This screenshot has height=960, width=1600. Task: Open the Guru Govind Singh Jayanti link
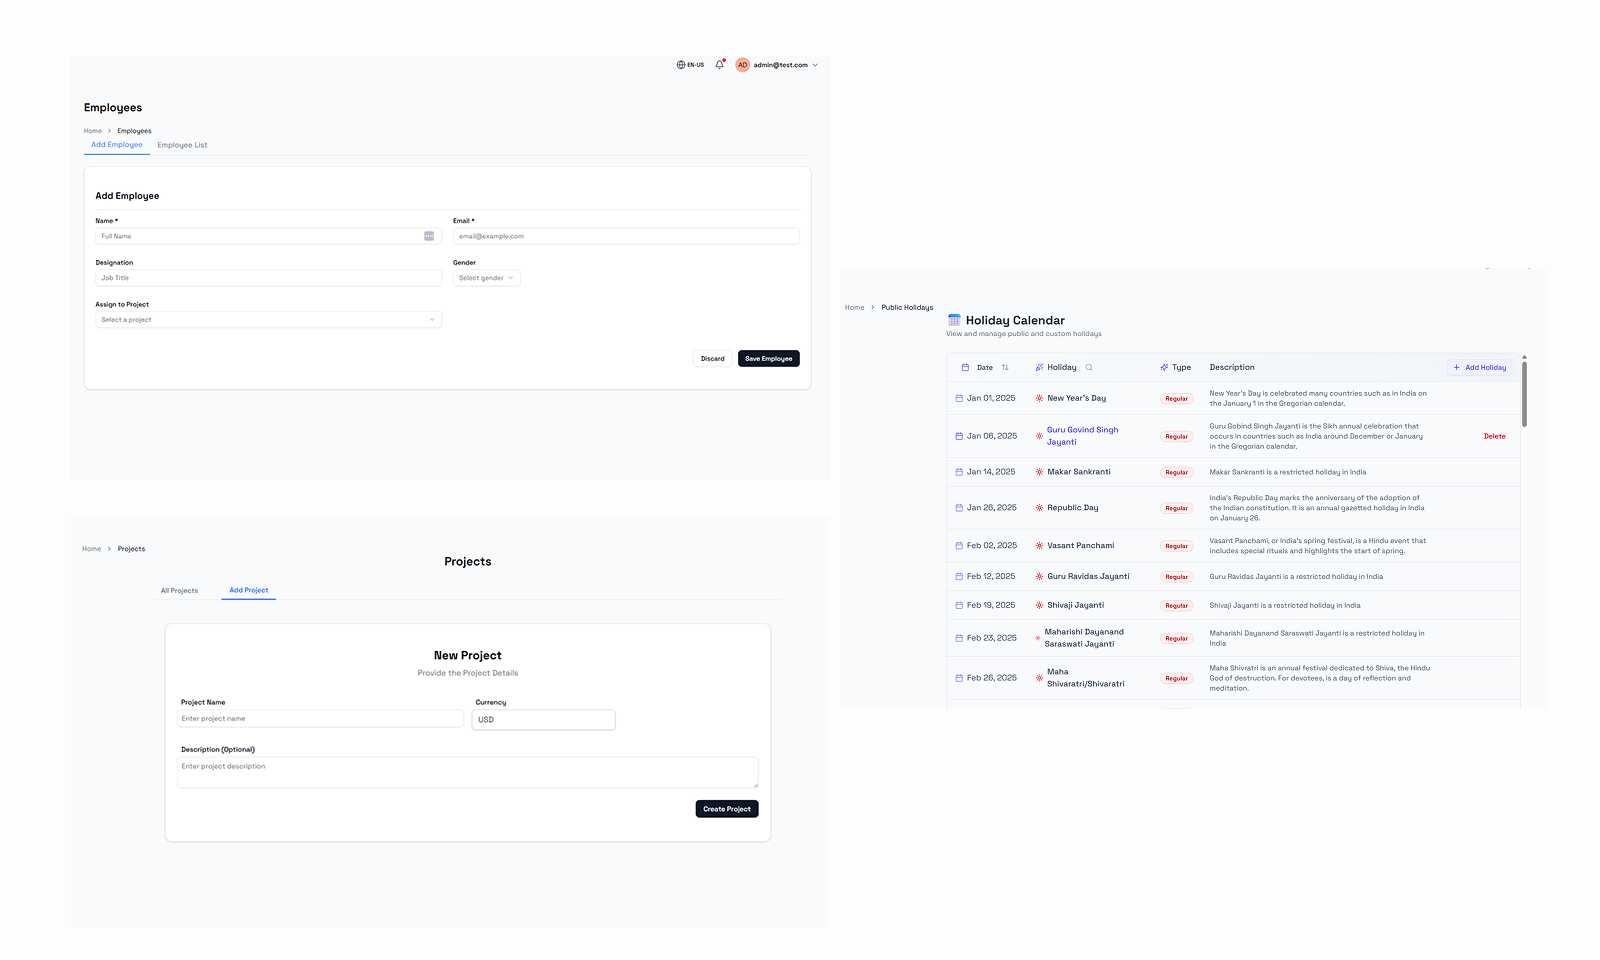[x=1082, y=435]
